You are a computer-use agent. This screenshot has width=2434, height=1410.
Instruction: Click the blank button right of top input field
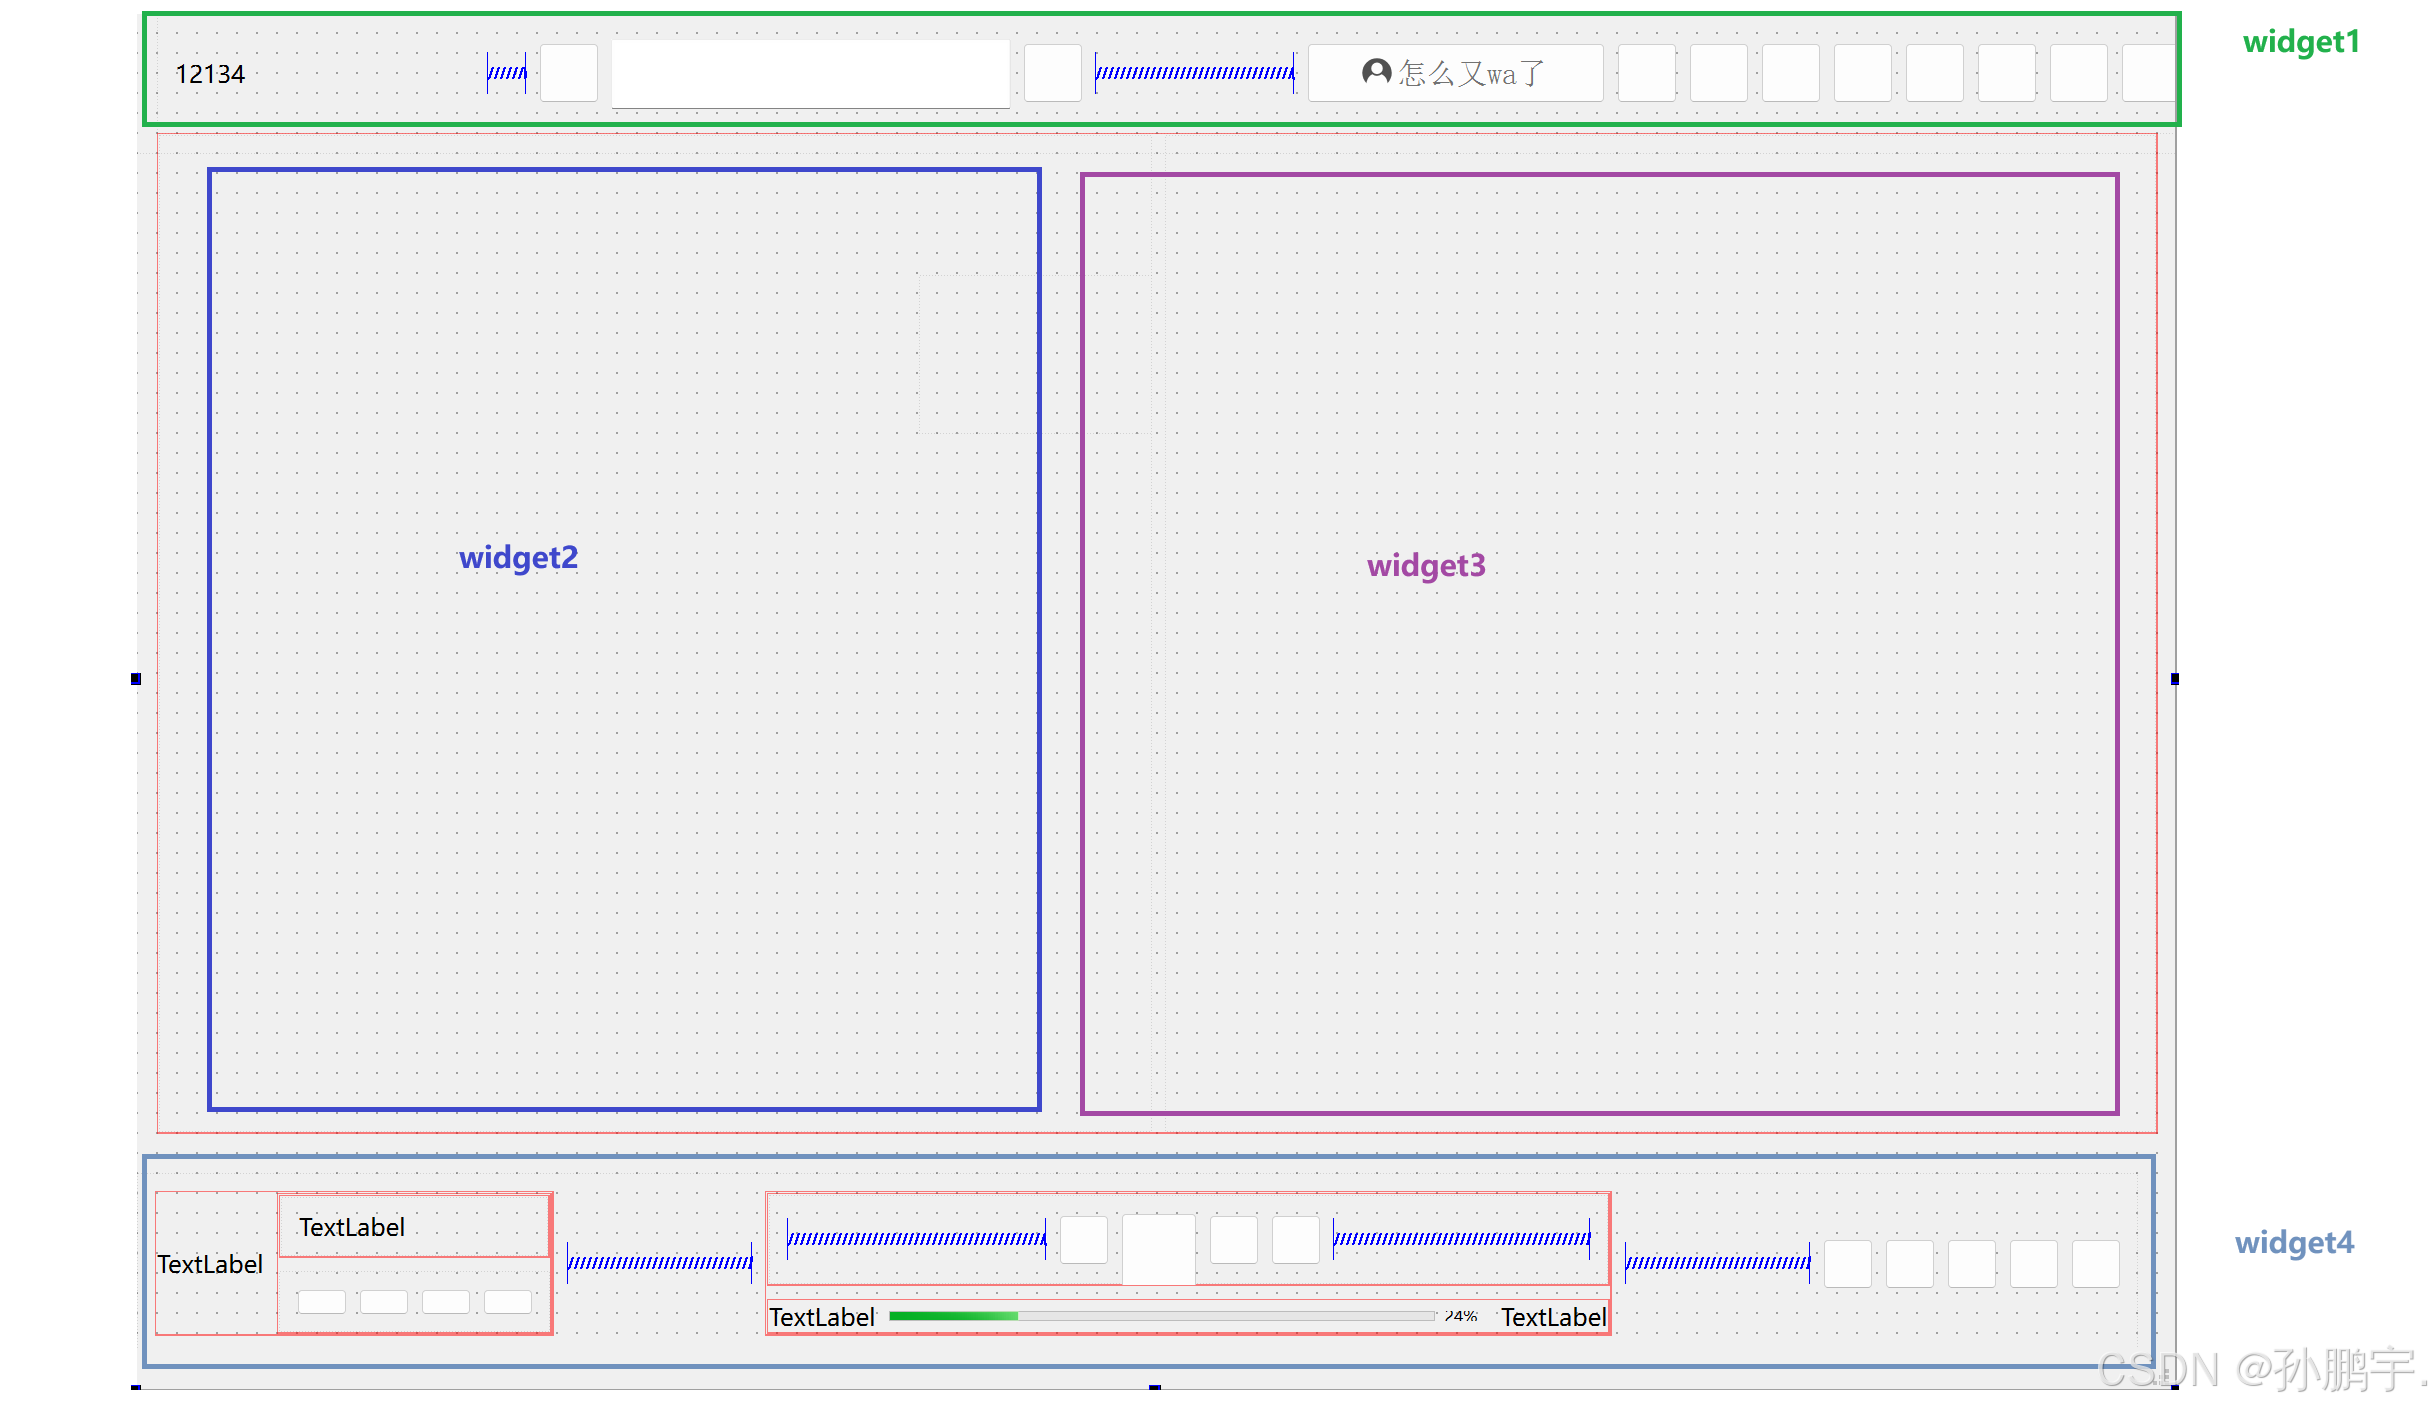(1052, 73)
